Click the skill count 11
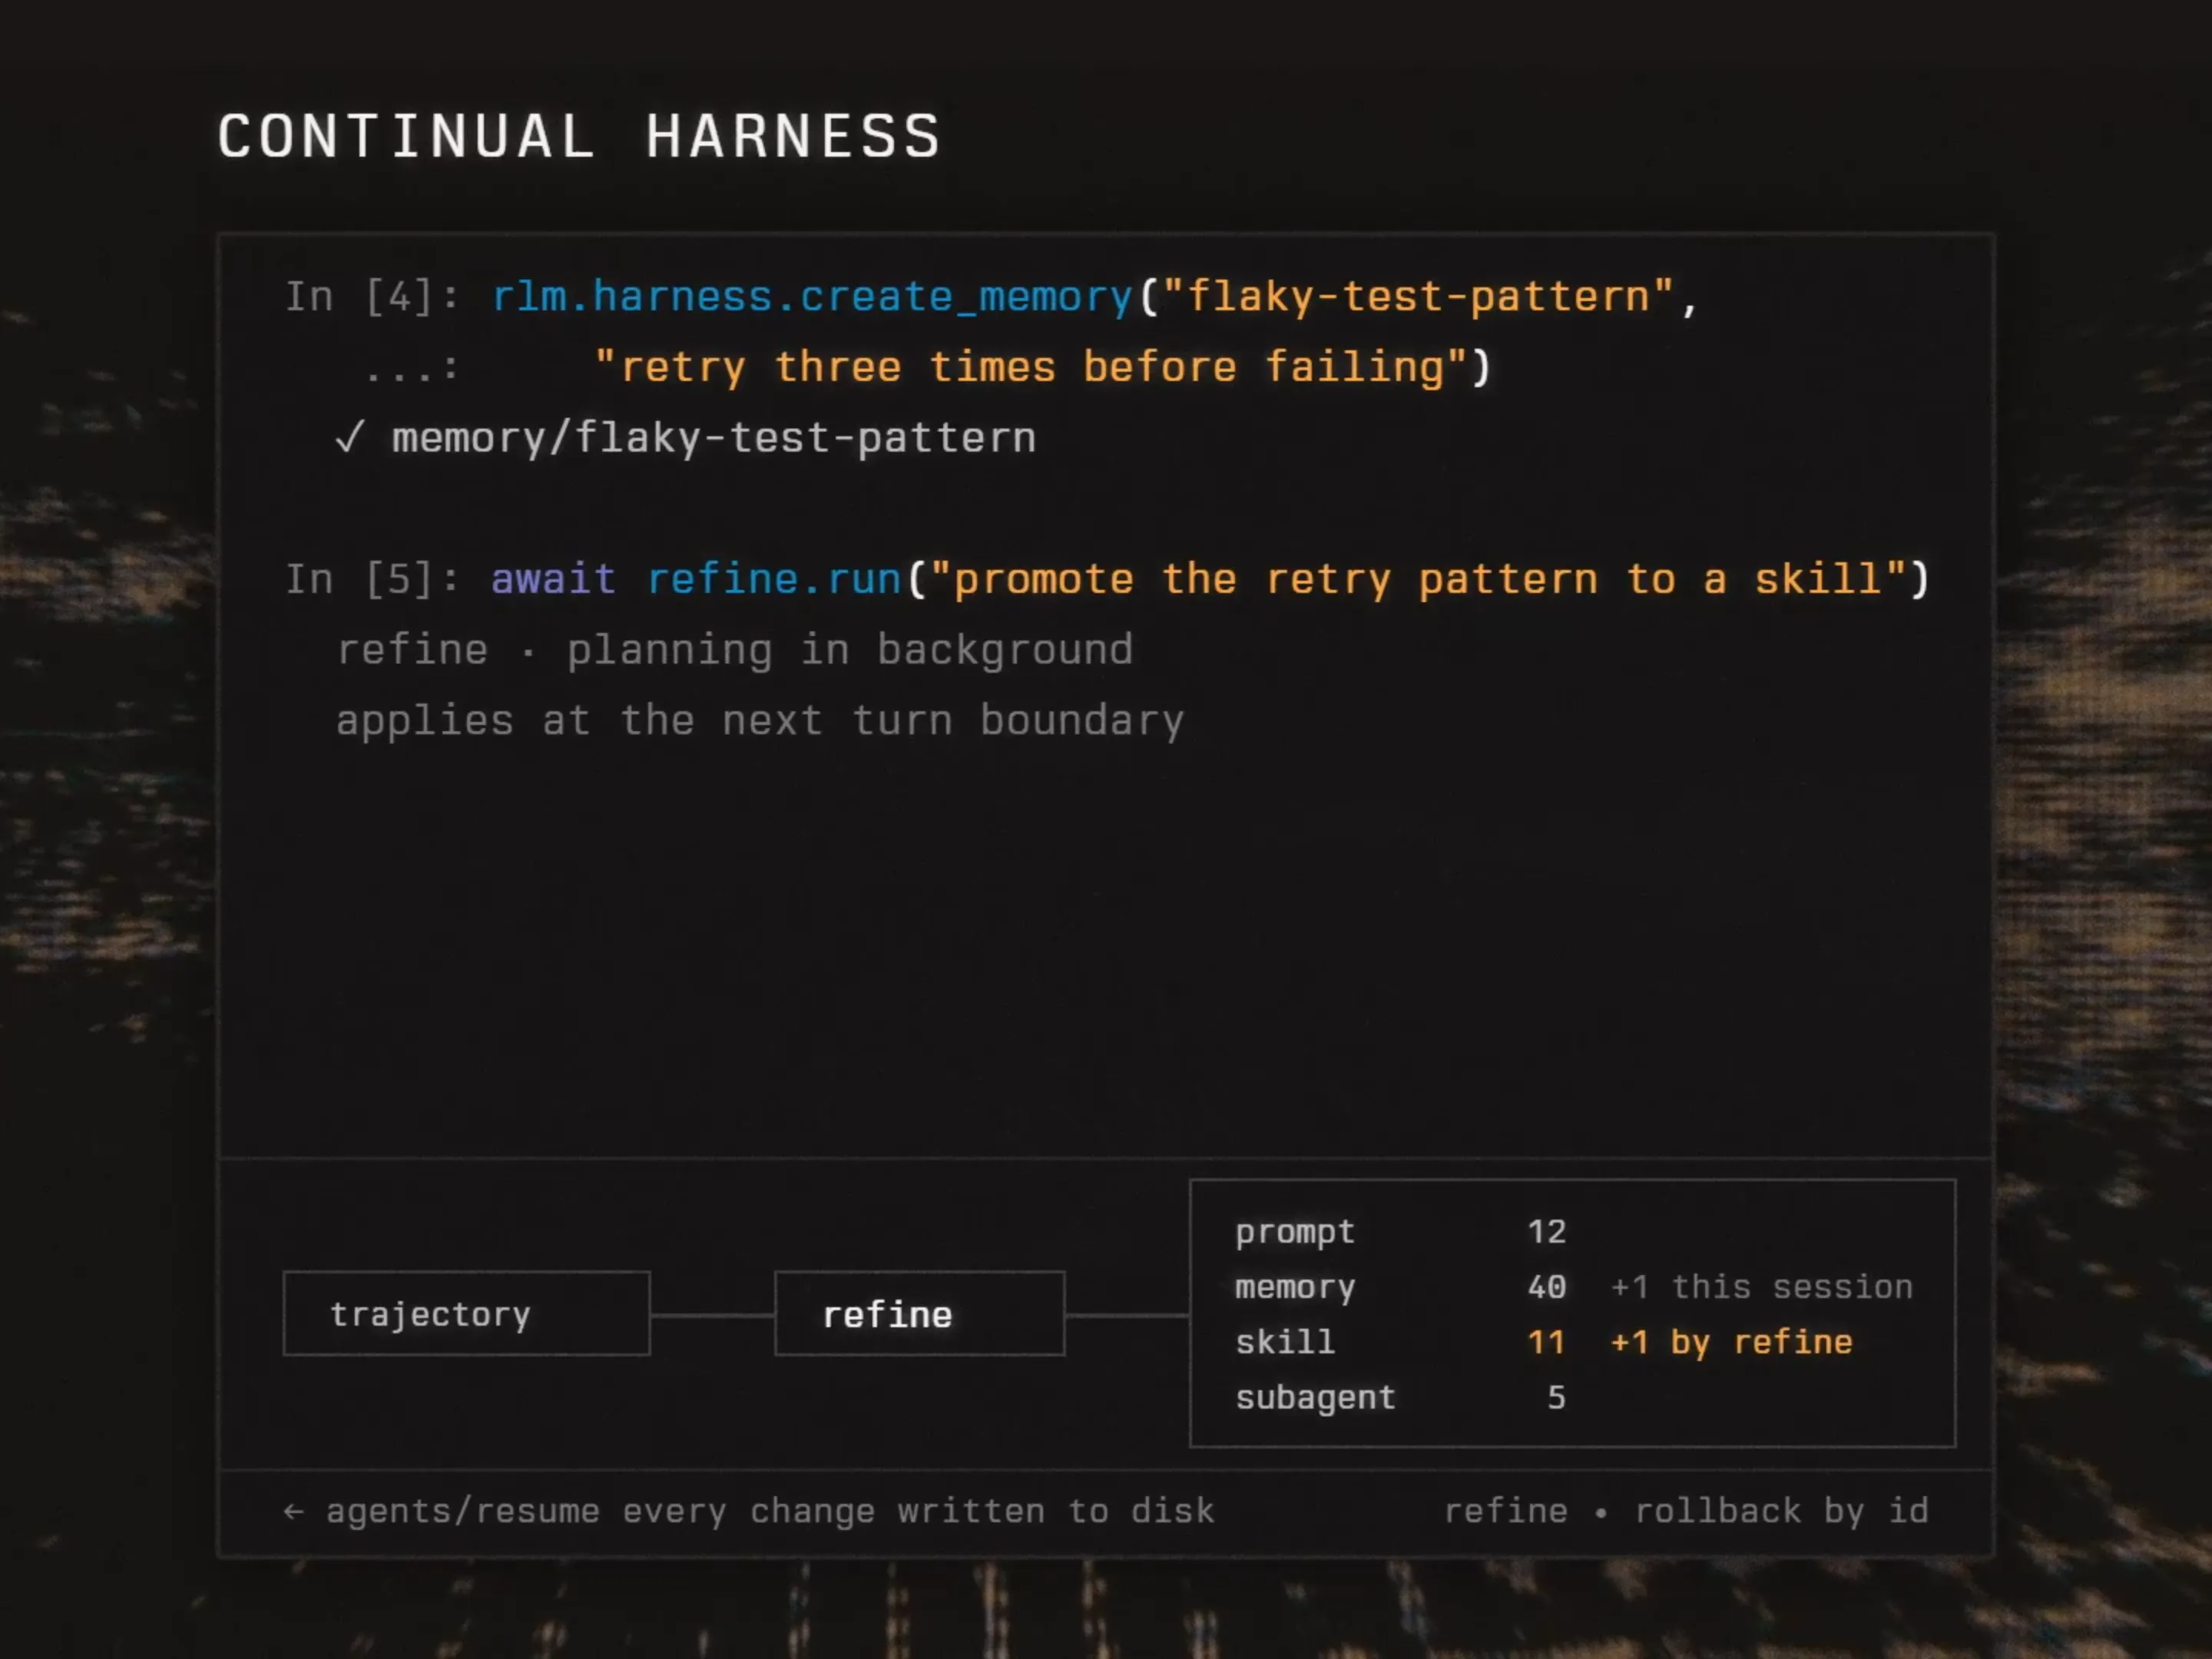This screenshot has height=1659, width=2212. click(1547, 1342)
